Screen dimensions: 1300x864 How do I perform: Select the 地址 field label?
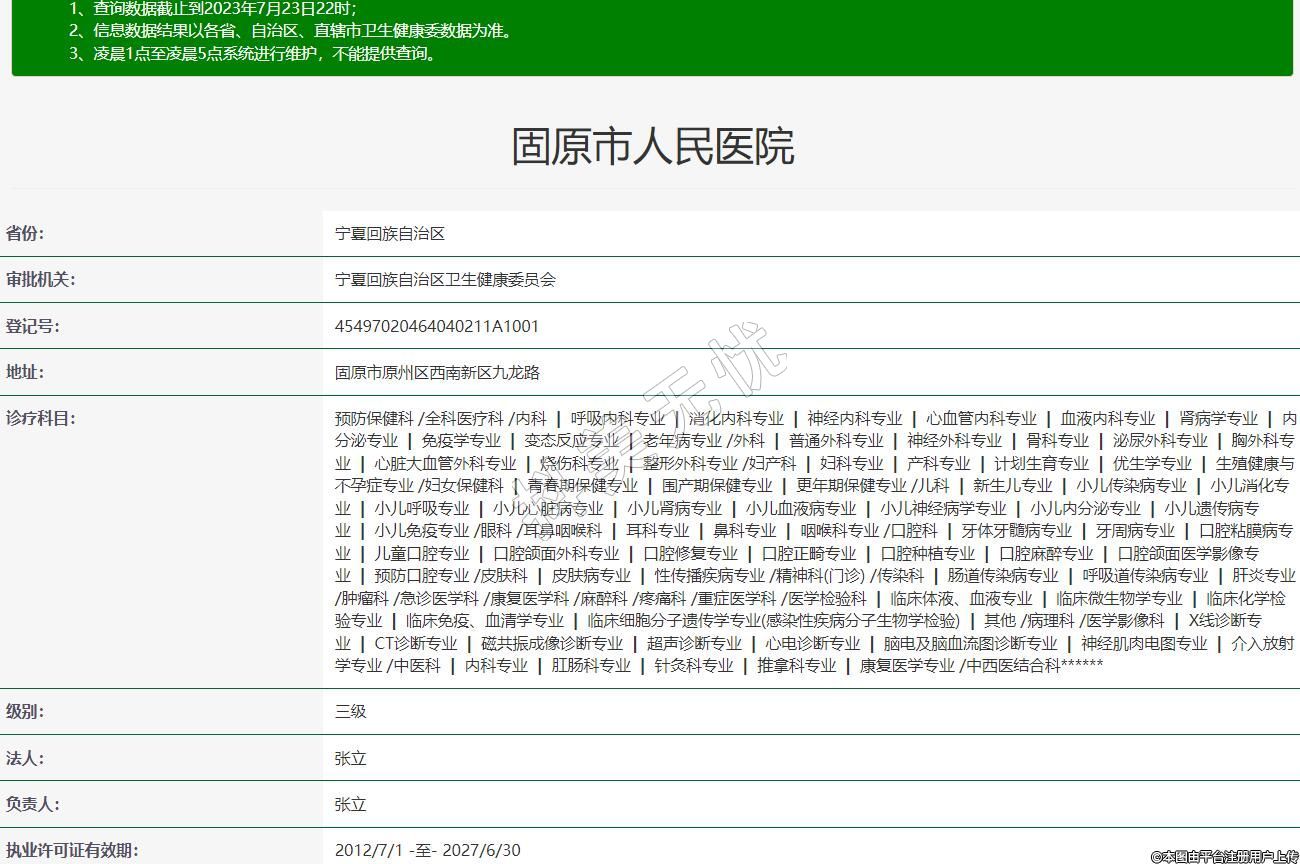(x=25, y=372)
